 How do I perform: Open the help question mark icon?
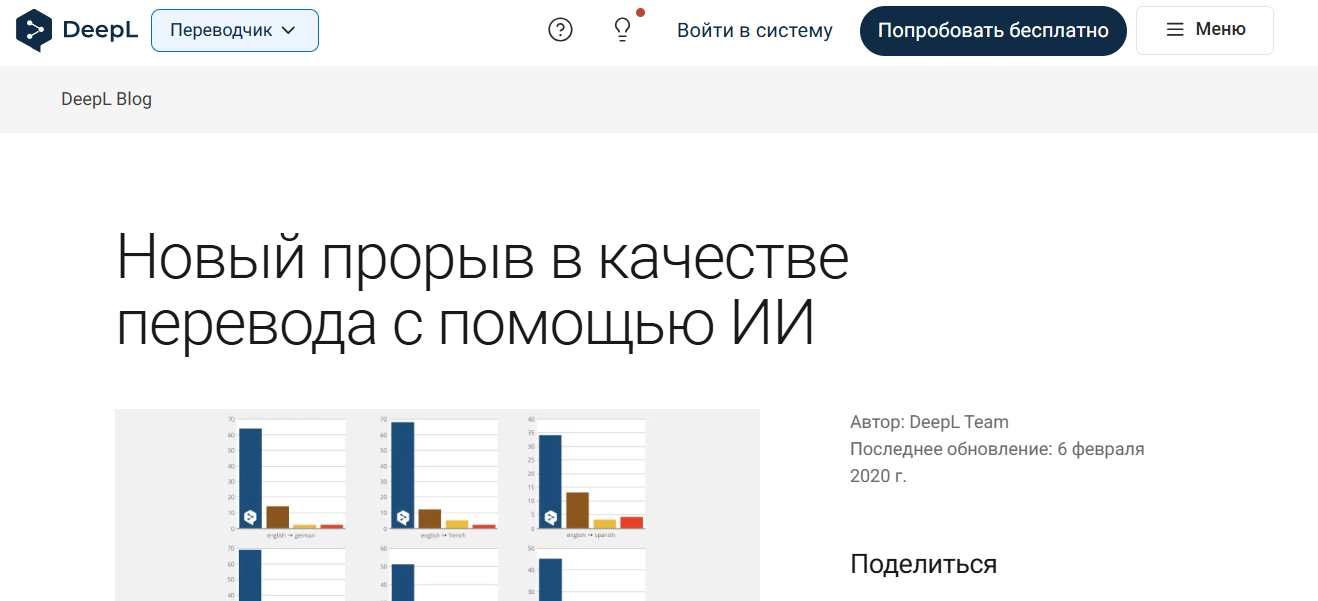[x=561, y=30]
